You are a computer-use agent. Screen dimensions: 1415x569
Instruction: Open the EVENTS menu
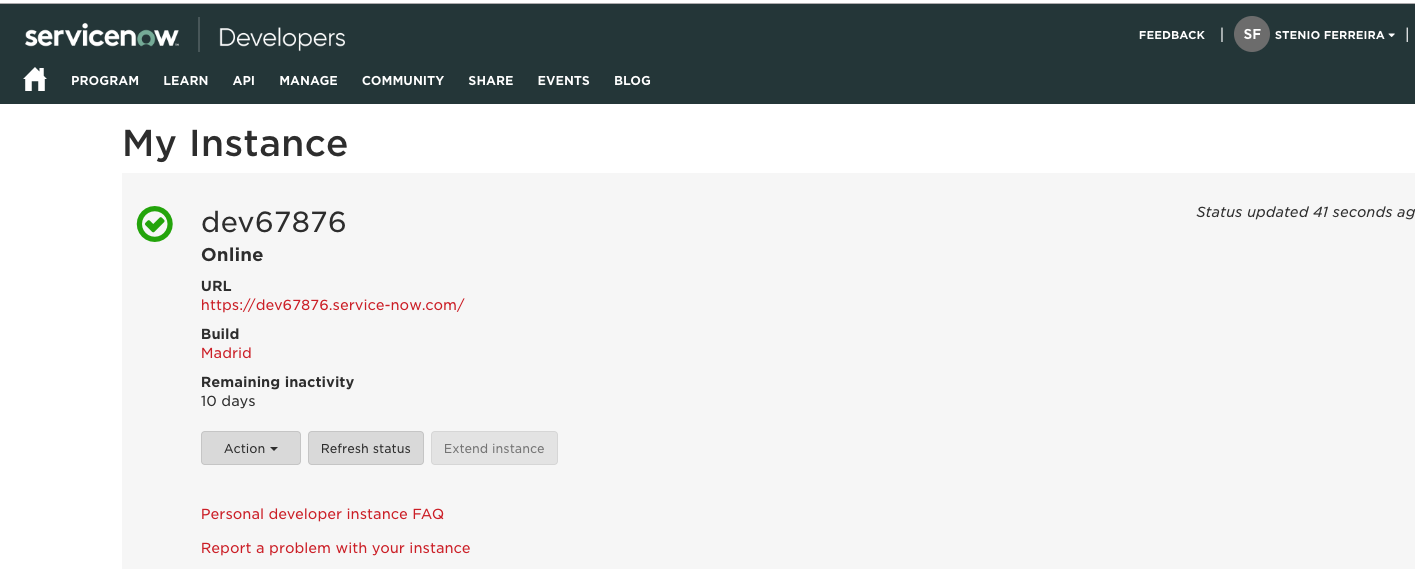coord(564,81)
